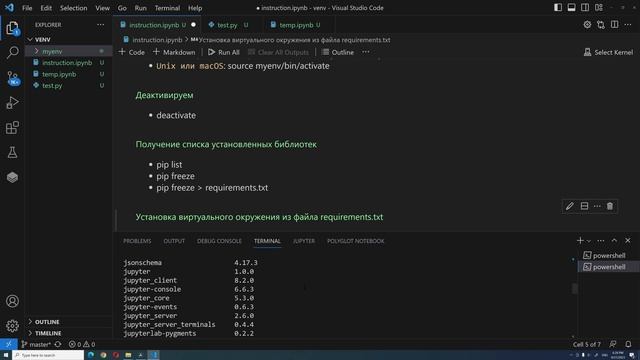The image size is (640, 360).
Task: Click the remote window indicator in status bar
Action: 9,344
